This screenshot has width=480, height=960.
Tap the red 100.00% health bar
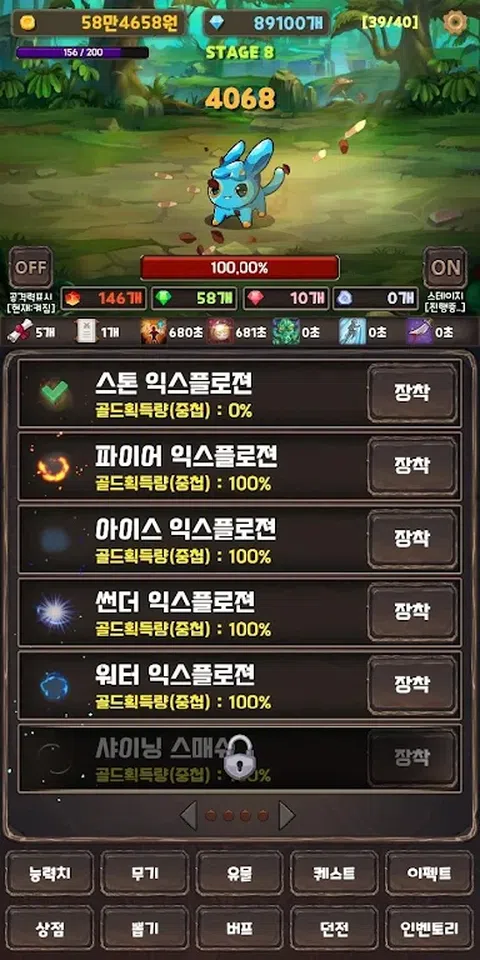tap(239, 268)
